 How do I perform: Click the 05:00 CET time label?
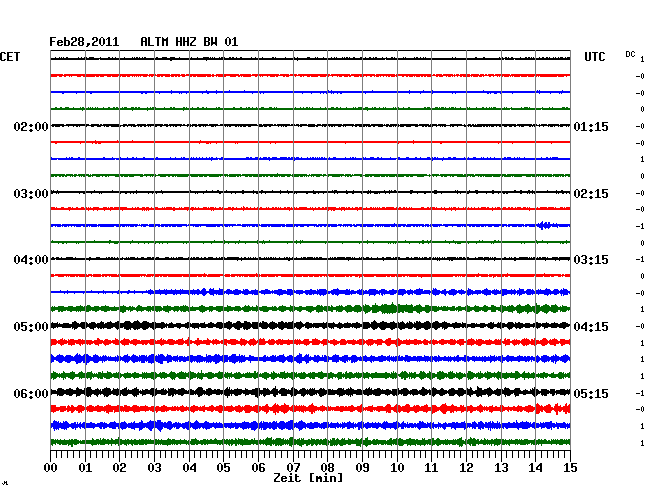click(x=31, y=327)
